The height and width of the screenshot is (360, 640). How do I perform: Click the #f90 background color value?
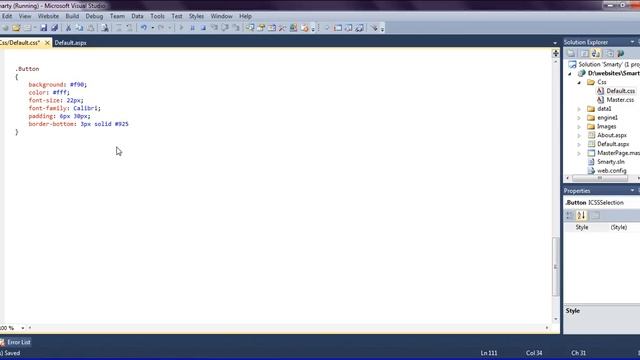(x=78, y=84)
